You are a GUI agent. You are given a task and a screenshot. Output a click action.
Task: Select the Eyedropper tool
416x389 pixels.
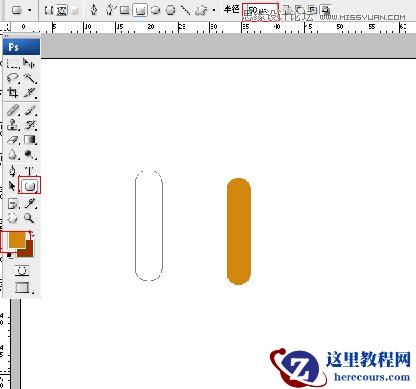coord(30,203)
